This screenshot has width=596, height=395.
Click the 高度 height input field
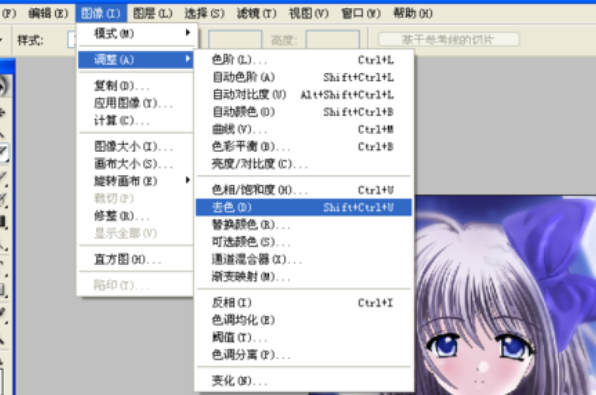coord(333,40)
